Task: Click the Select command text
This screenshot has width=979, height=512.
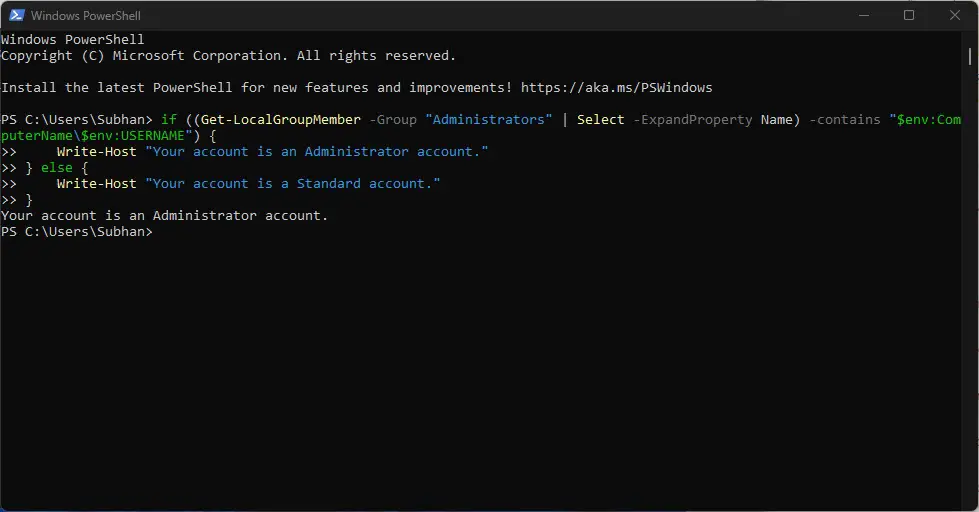Action: pyautogui.click(x=600, y=119)
